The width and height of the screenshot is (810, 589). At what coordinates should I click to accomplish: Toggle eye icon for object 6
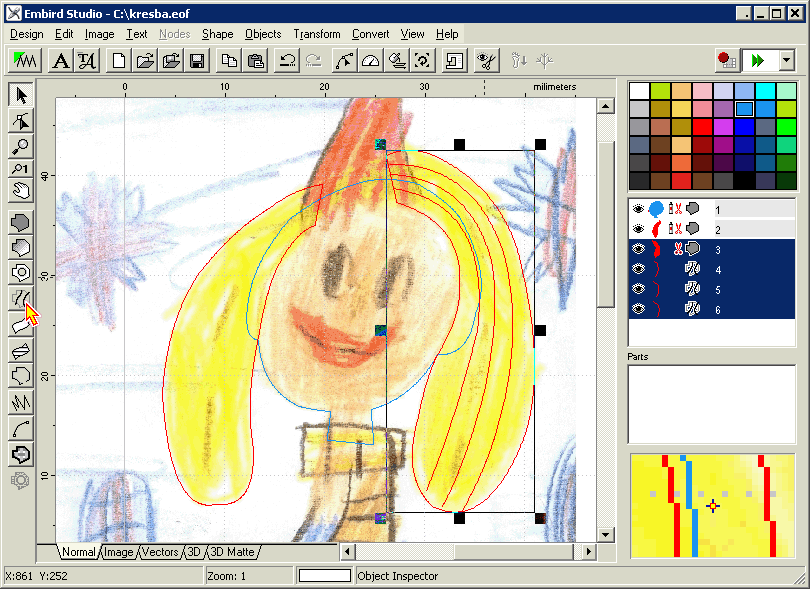point(638,309)
